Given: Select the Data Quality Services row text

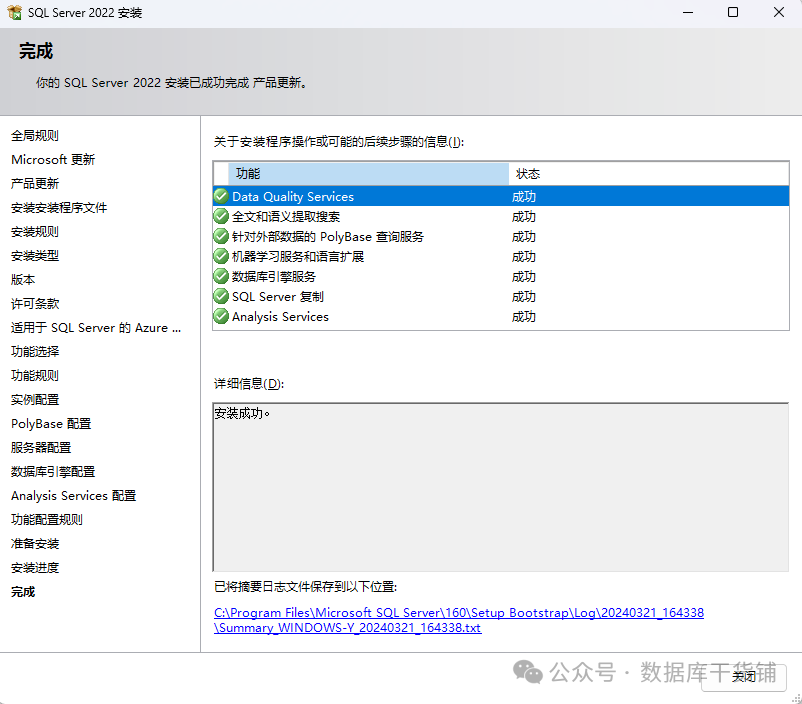Looking at the screenshot, I should point(293,196).
